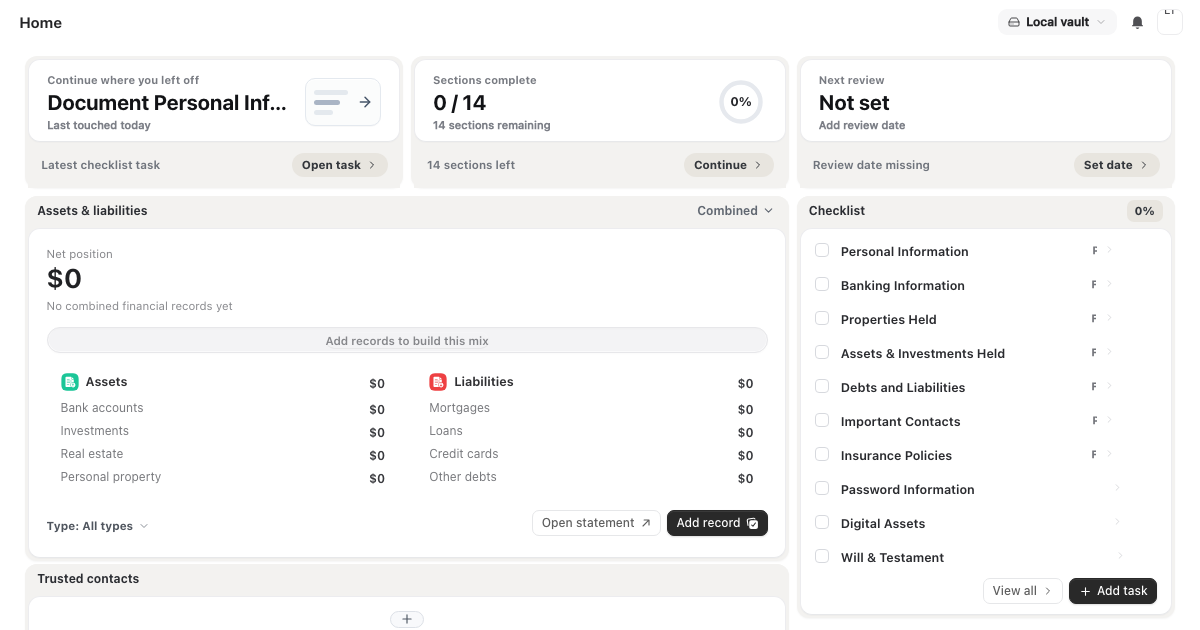Screen dimensions: 1200x630
Task: Click the 14 sections remaining text
Action: pos(492,126)
